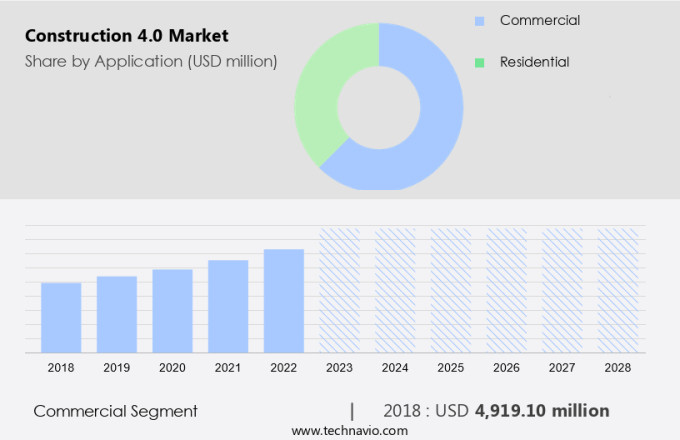Select the solid bar above 2019
This screenshot has width=680, height=440.
117,314
